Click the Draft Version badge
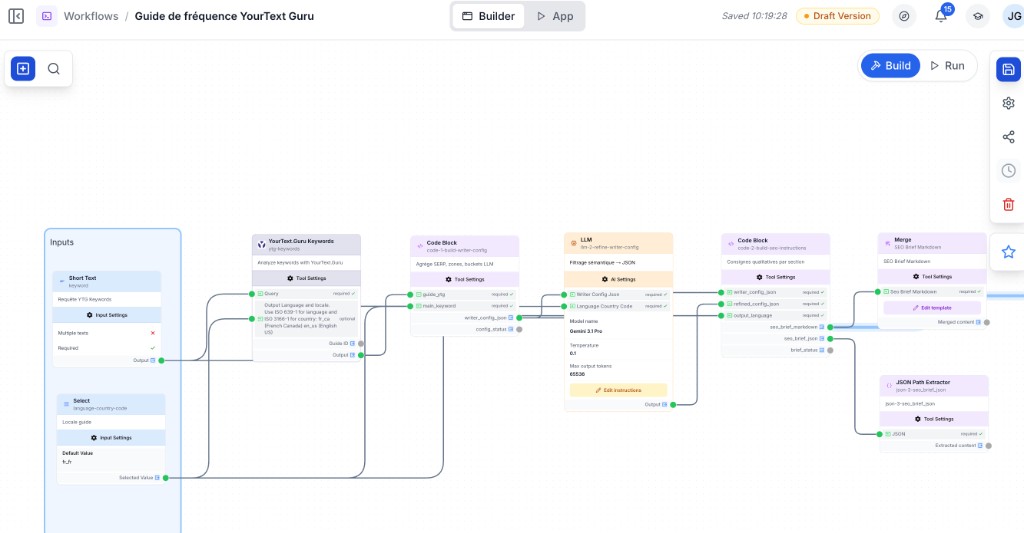1024x533 pixels. pos(837,16)
